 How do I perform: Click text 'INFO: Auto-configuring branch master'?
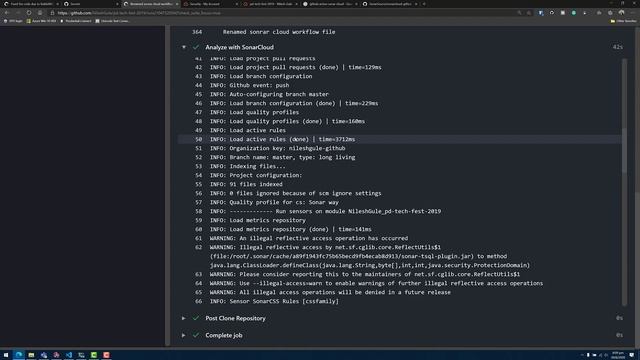pos(269,94)
